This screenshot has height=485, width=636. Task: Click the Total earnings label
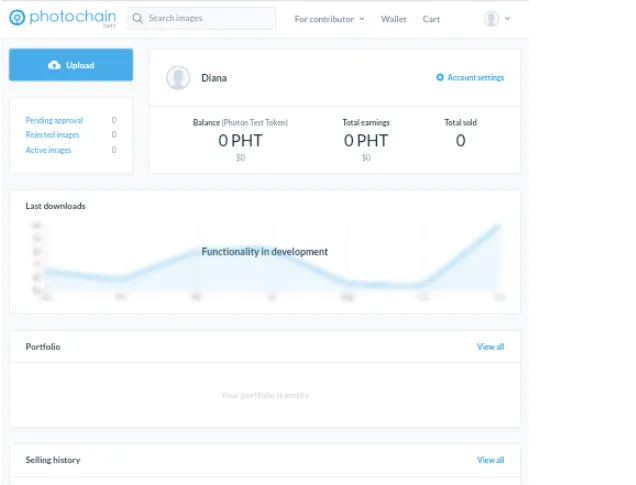point(366,122)
